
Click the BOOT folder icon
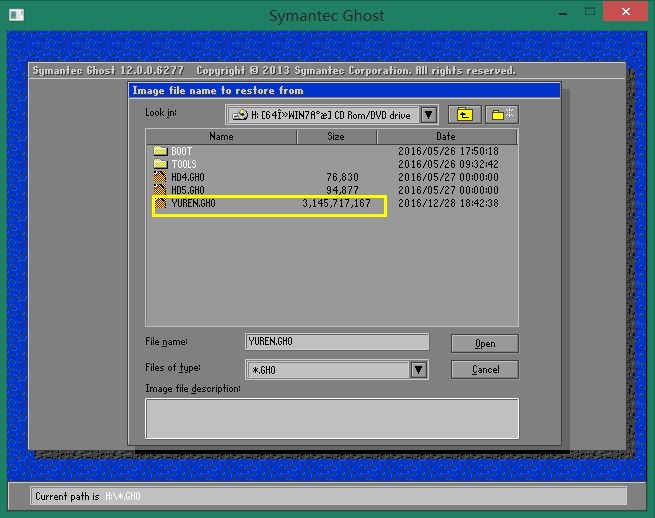tap(160, 151)
